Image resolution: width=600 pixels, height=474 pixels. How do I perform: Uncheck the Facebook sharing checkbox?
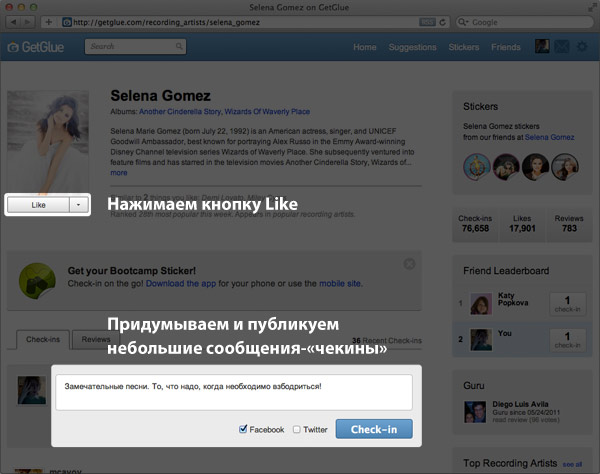[243, 429]
